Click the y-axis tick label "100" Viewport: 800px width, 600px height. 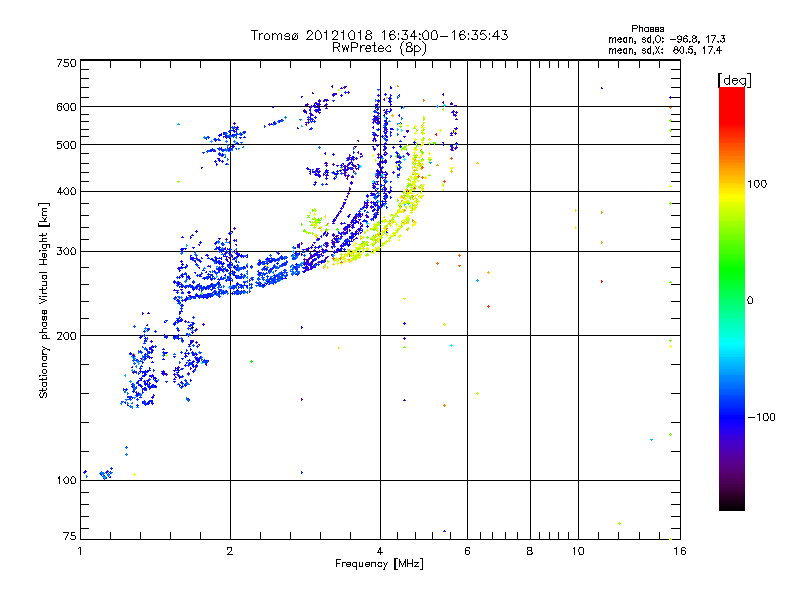point(66,481)
